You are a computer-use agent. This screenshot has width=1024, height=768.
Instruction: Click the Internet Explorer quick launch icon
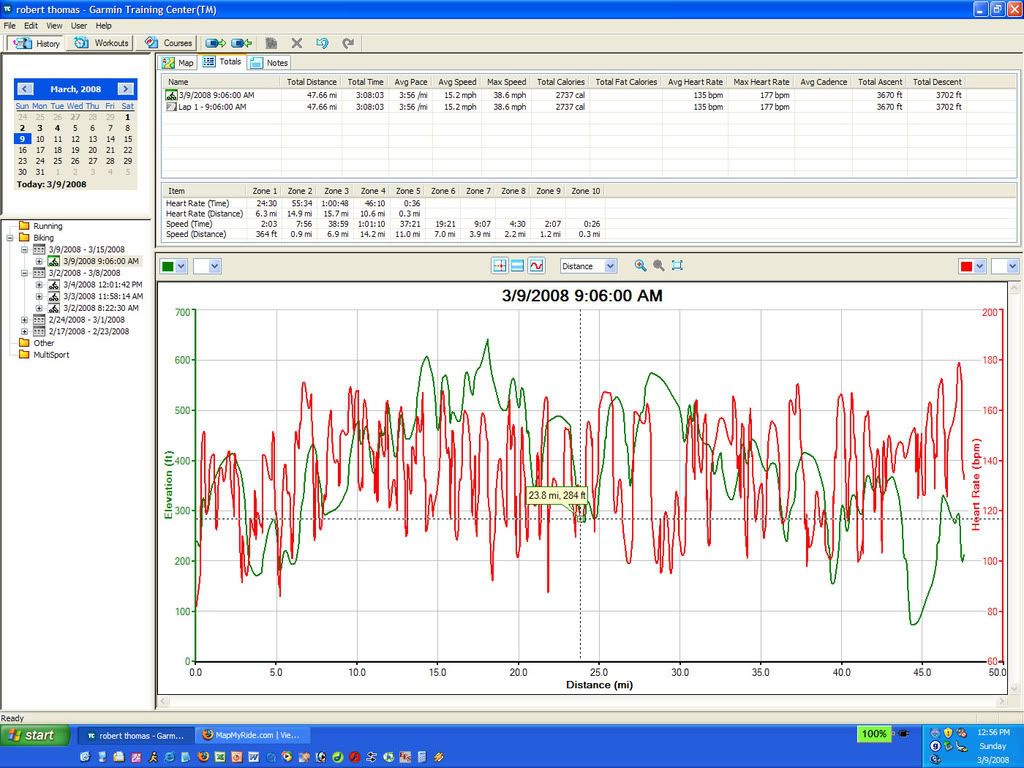[169, 758]
